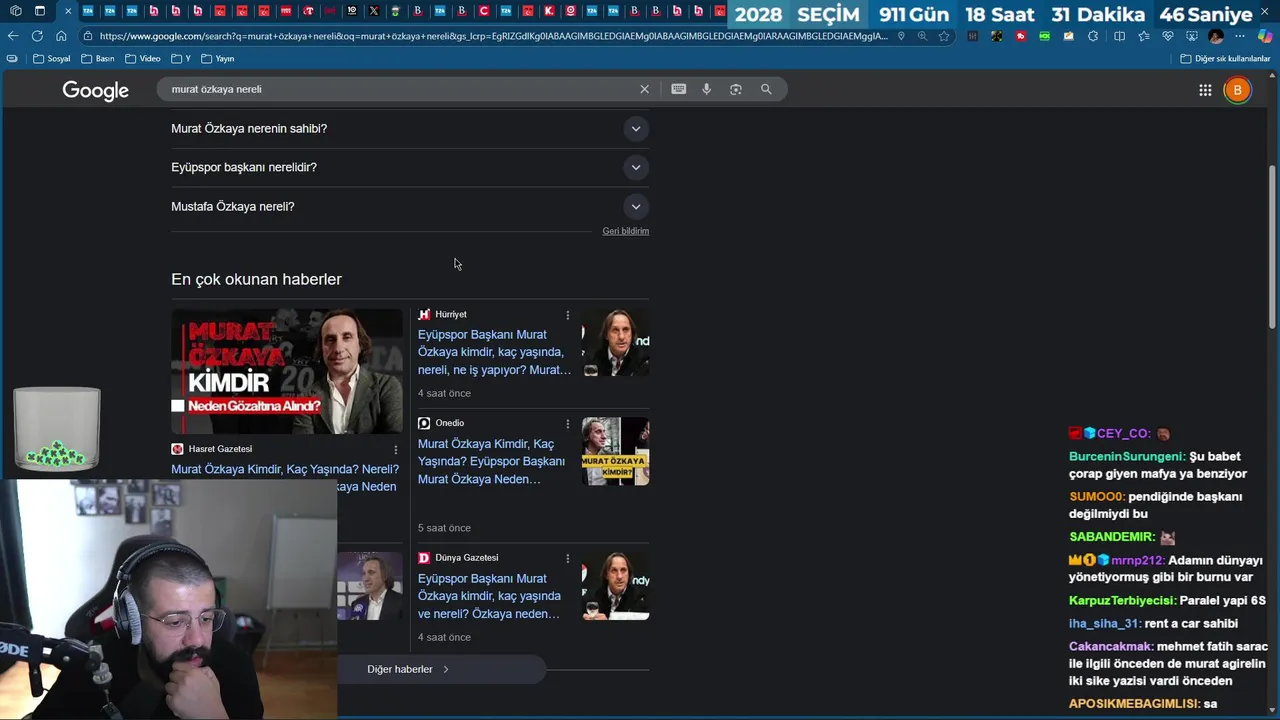Open the Onedio article thumbnail image

click(615, 451)
